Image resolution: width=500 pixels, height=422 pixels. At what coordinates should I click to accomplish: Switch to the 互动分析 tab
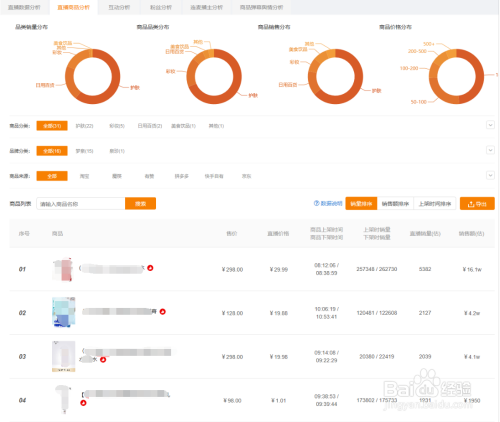(x=119, y=7)
